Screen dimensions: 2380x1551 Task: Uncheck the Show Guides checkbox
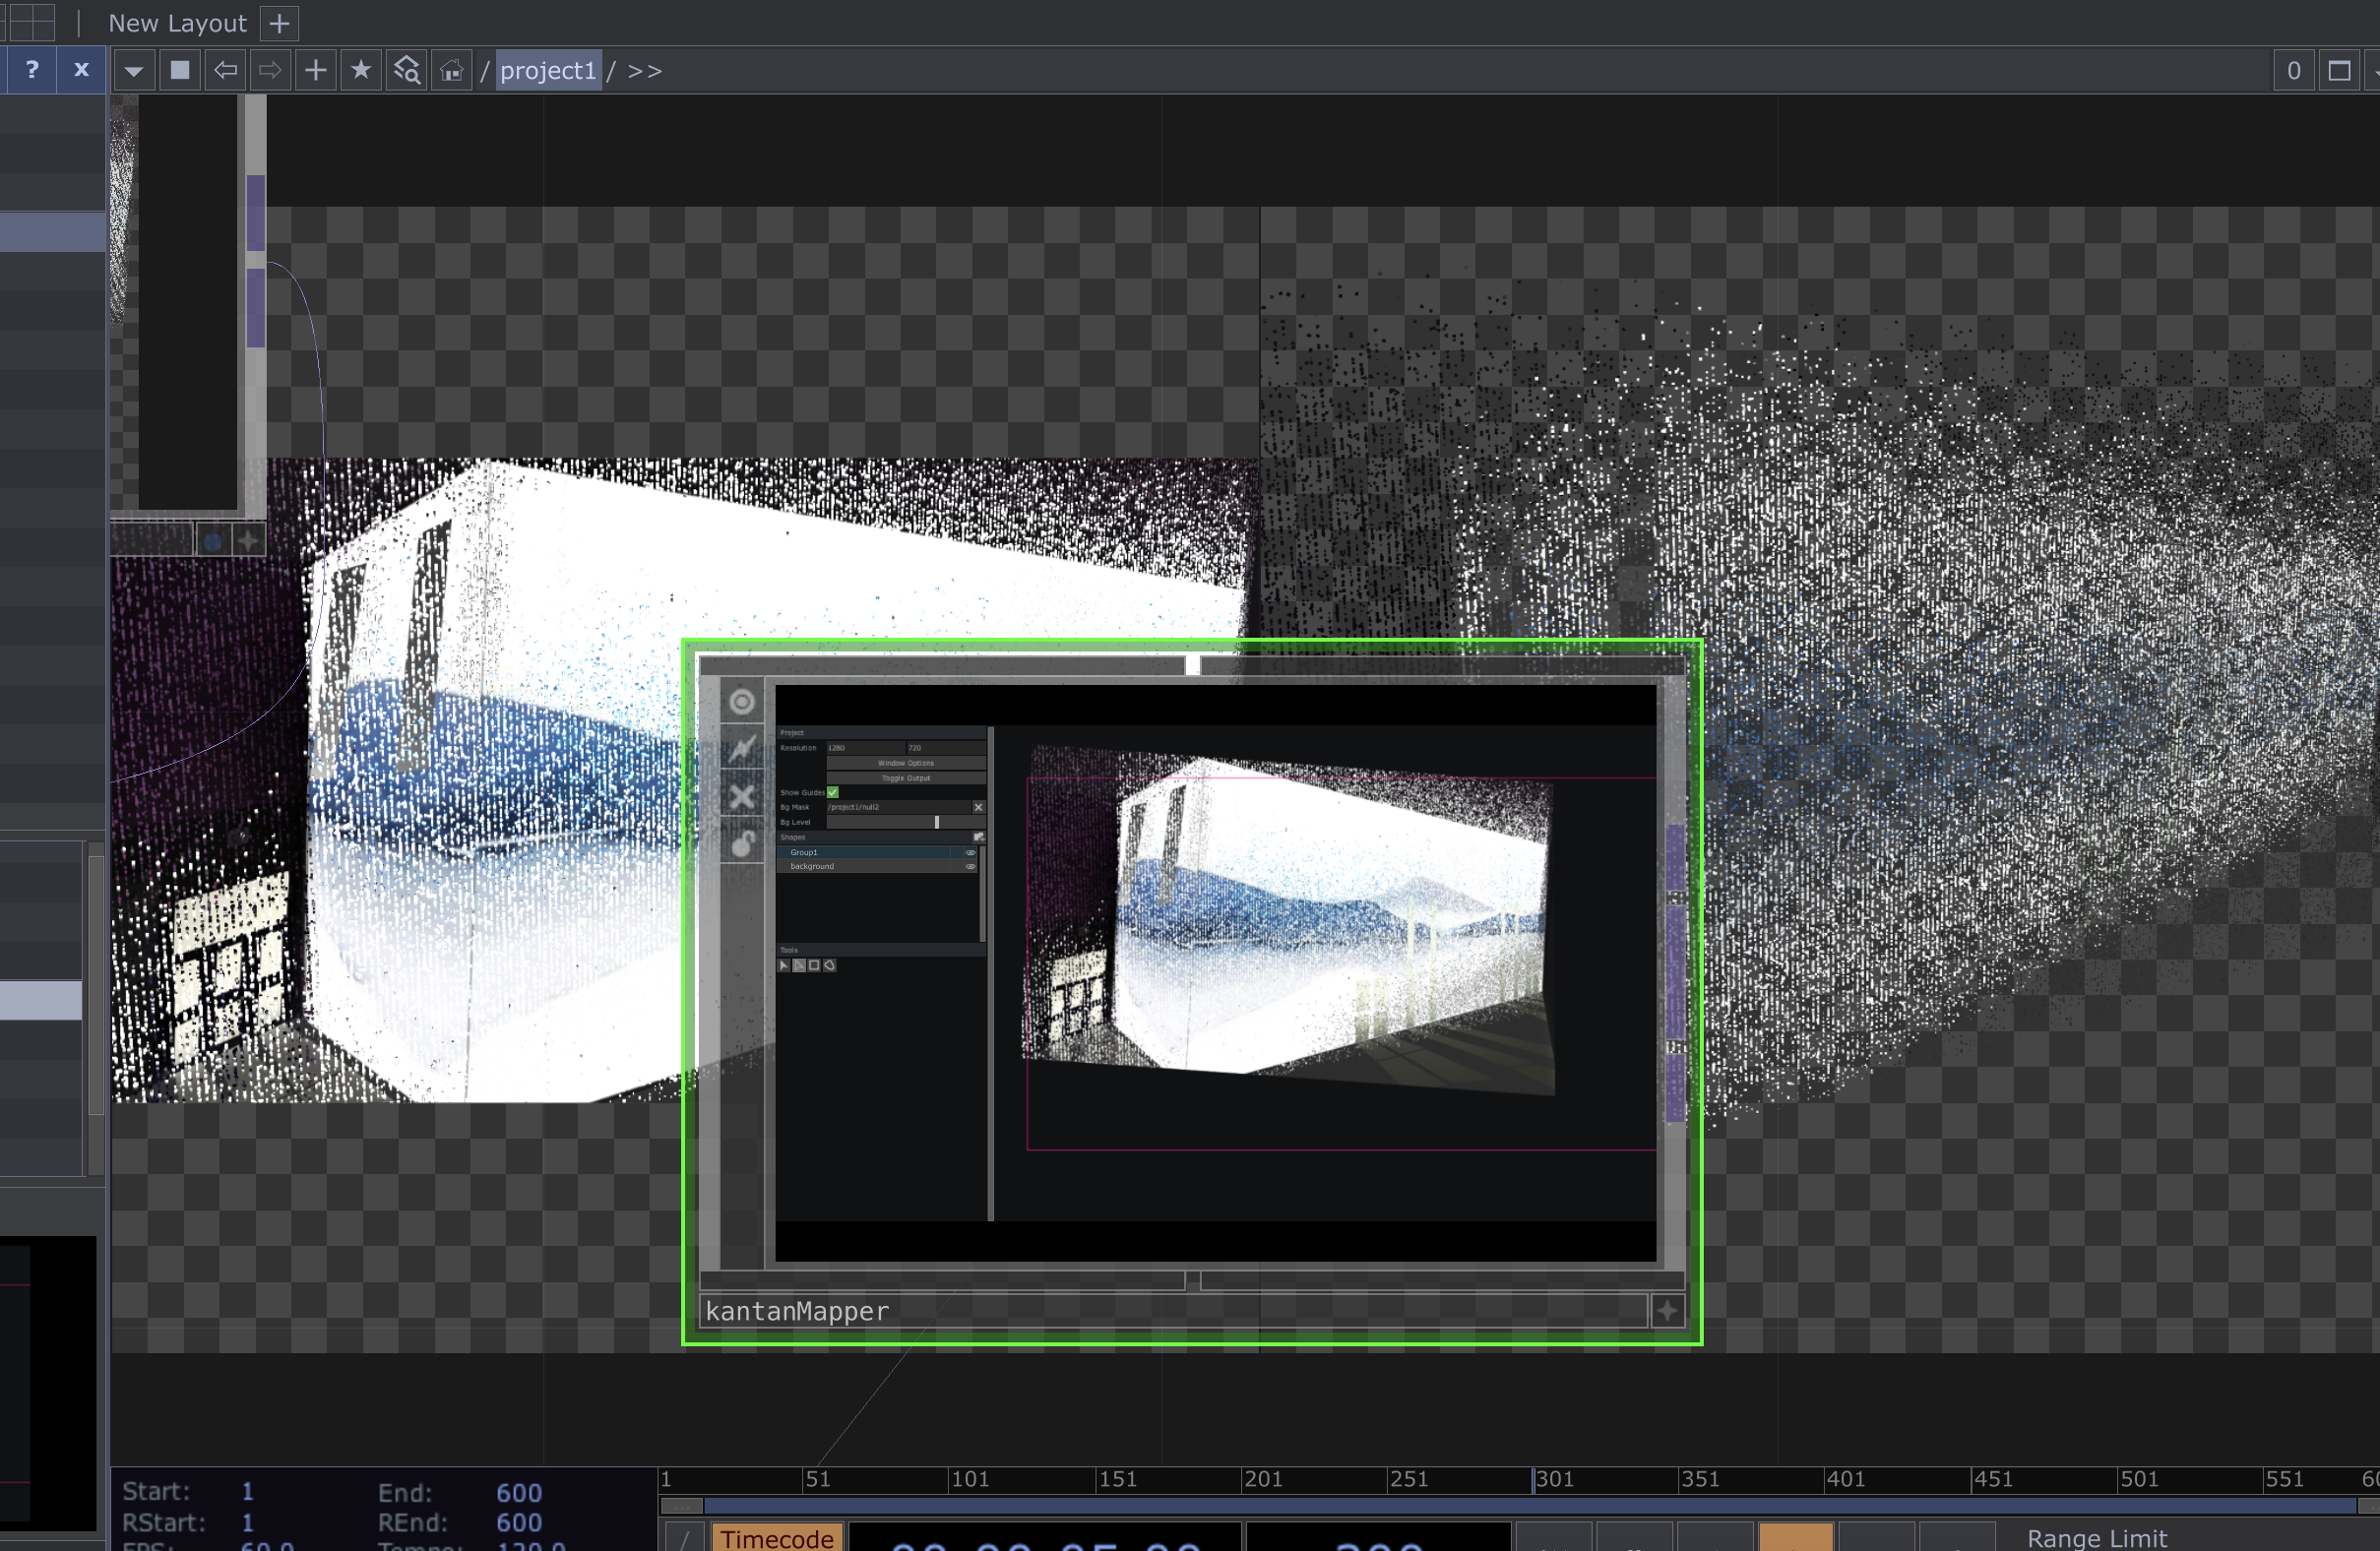click(833, 793)
